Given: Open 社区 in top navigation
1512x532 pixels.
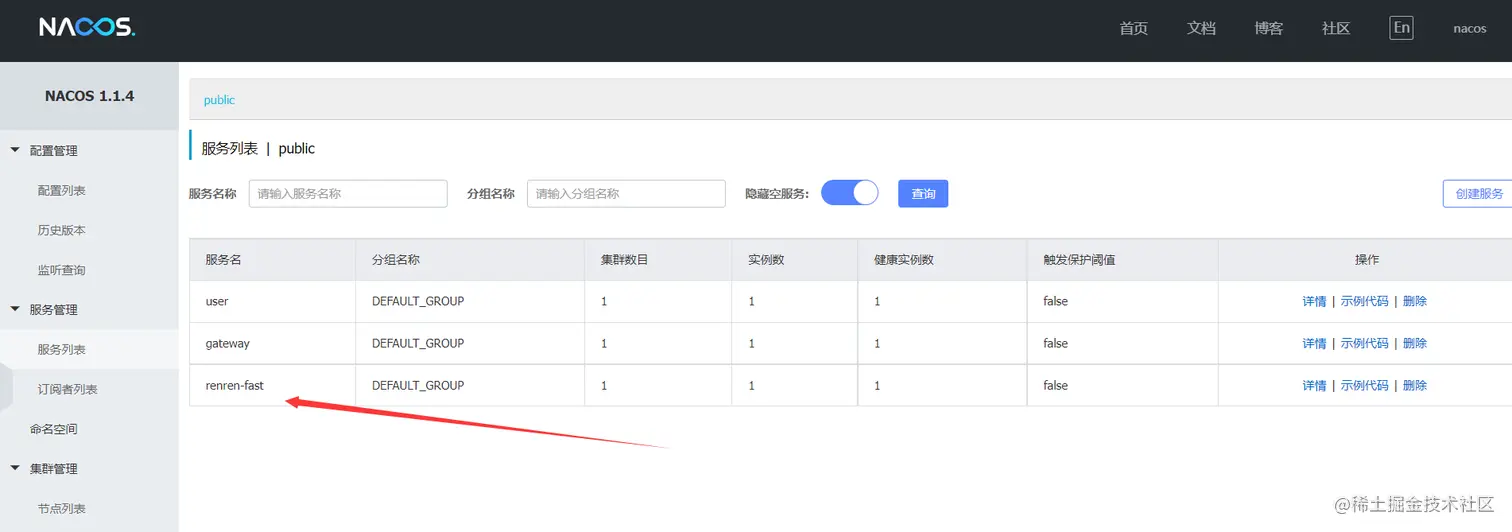Looking at the screenshot, I should pos(1336,28).
